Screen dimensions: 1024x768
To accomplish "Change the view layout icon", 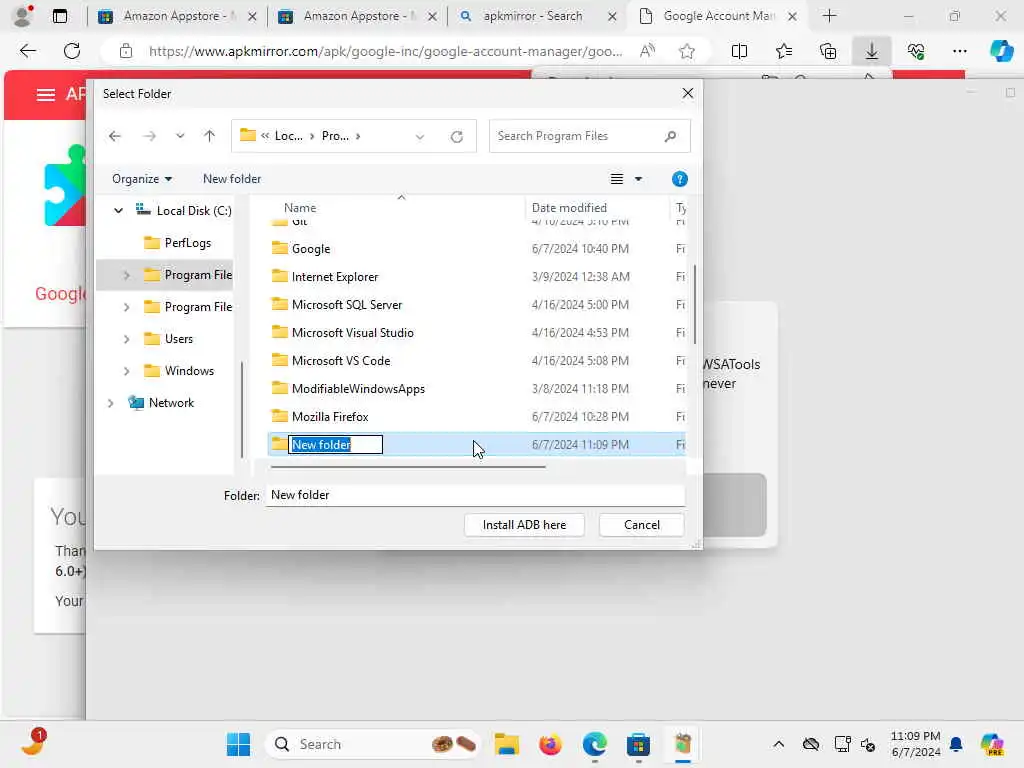I will 616,179.
